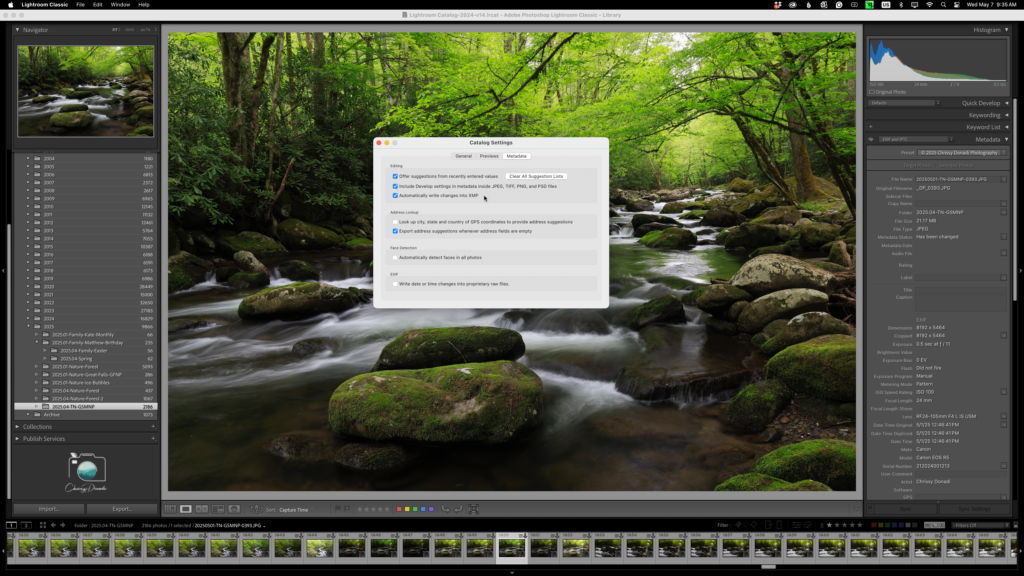Image resolution: width=1024 pixels, height=576 pixels.
Task: Select the Grid view icon
Action: coord(174,509)
